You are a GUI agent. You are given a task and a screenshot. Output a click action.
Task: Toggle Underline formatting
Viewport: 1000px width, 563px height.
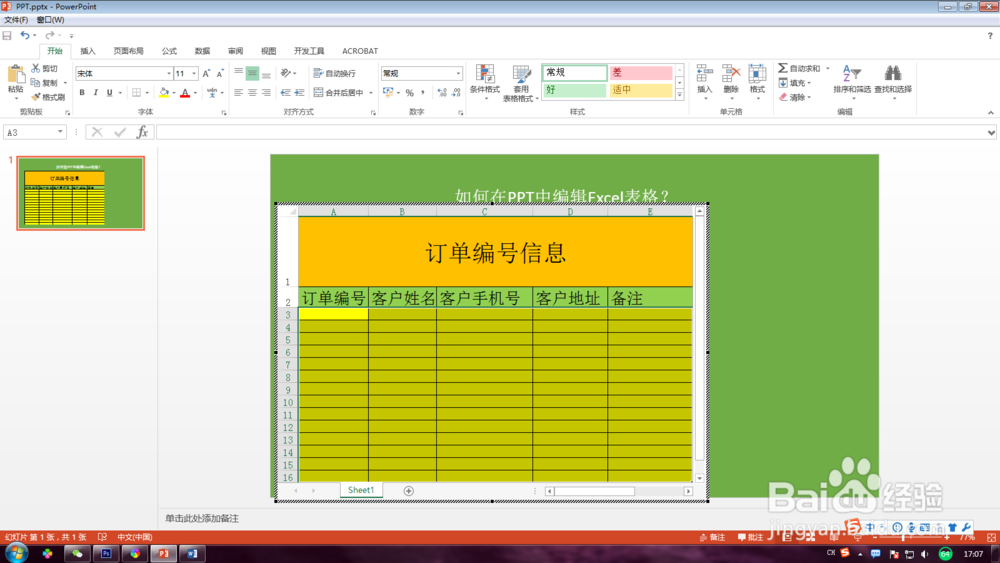110,92
